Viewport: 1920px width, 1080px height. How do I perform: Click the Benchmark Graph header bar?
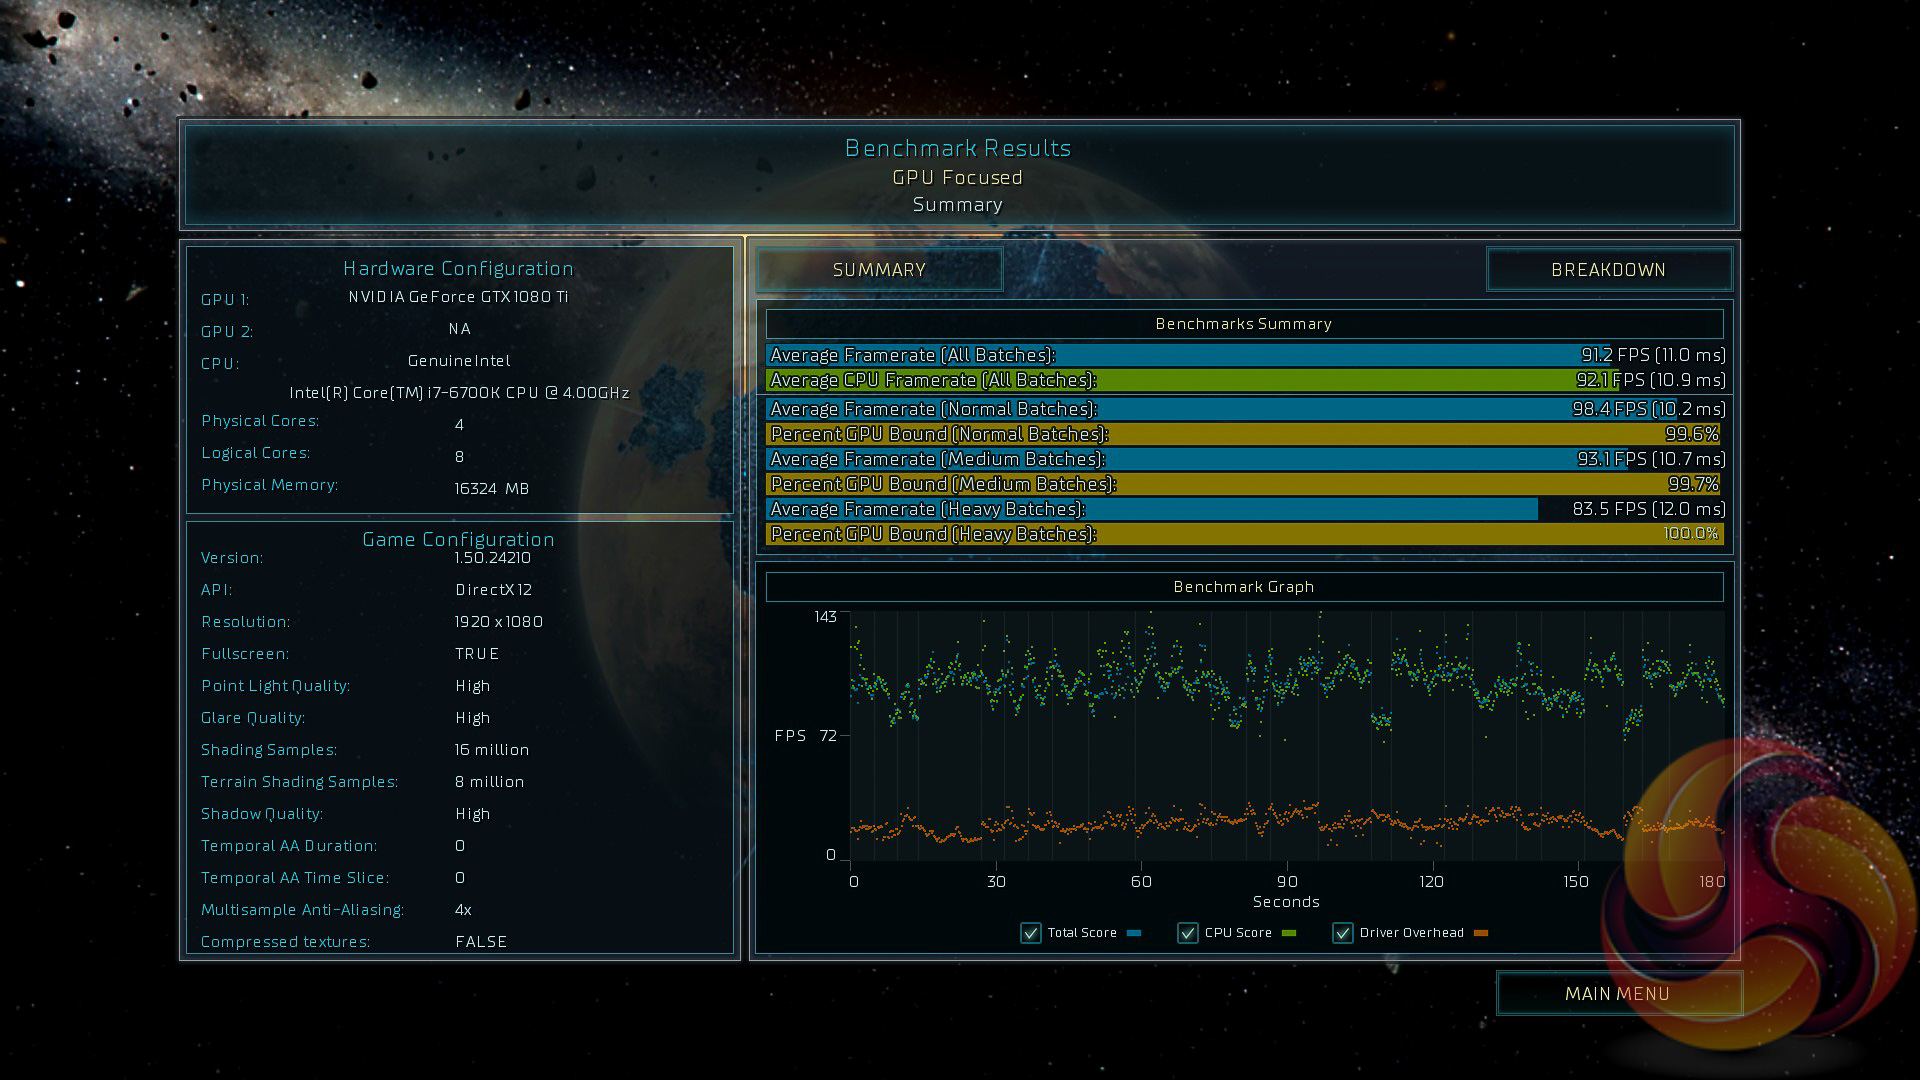[1244, 587]
